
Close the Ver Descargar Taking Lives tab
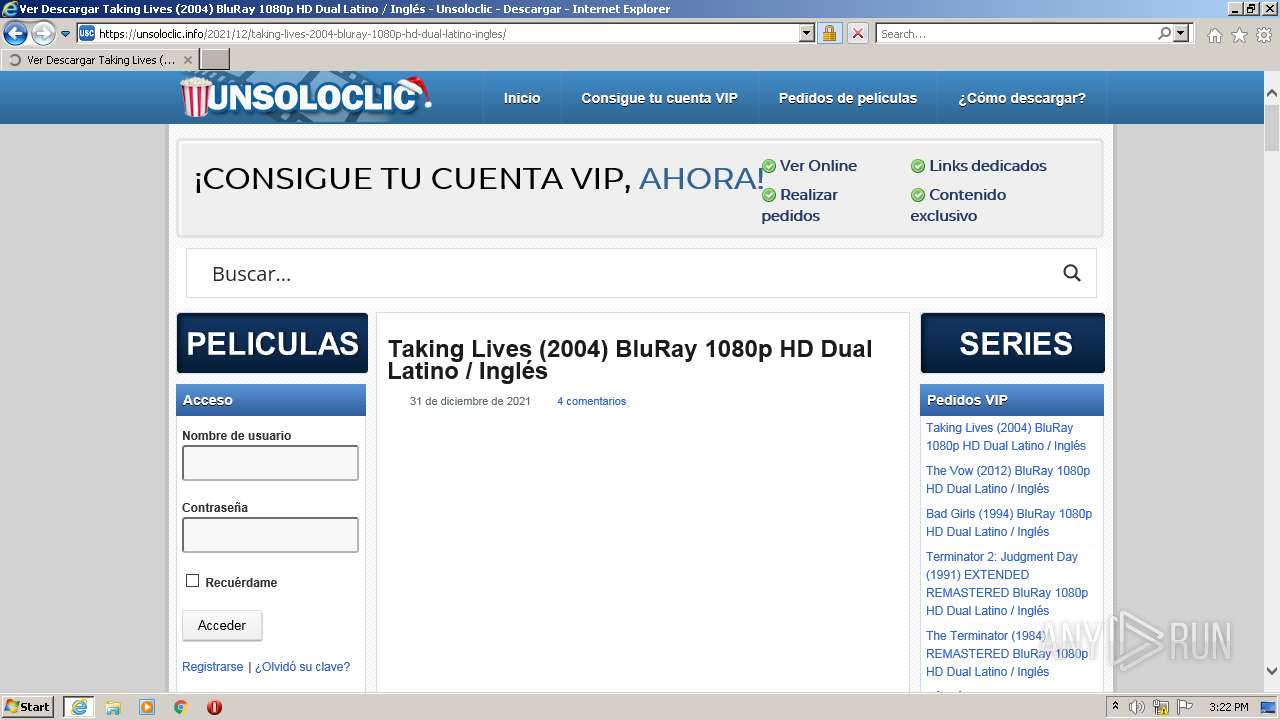tap(188, 60)
